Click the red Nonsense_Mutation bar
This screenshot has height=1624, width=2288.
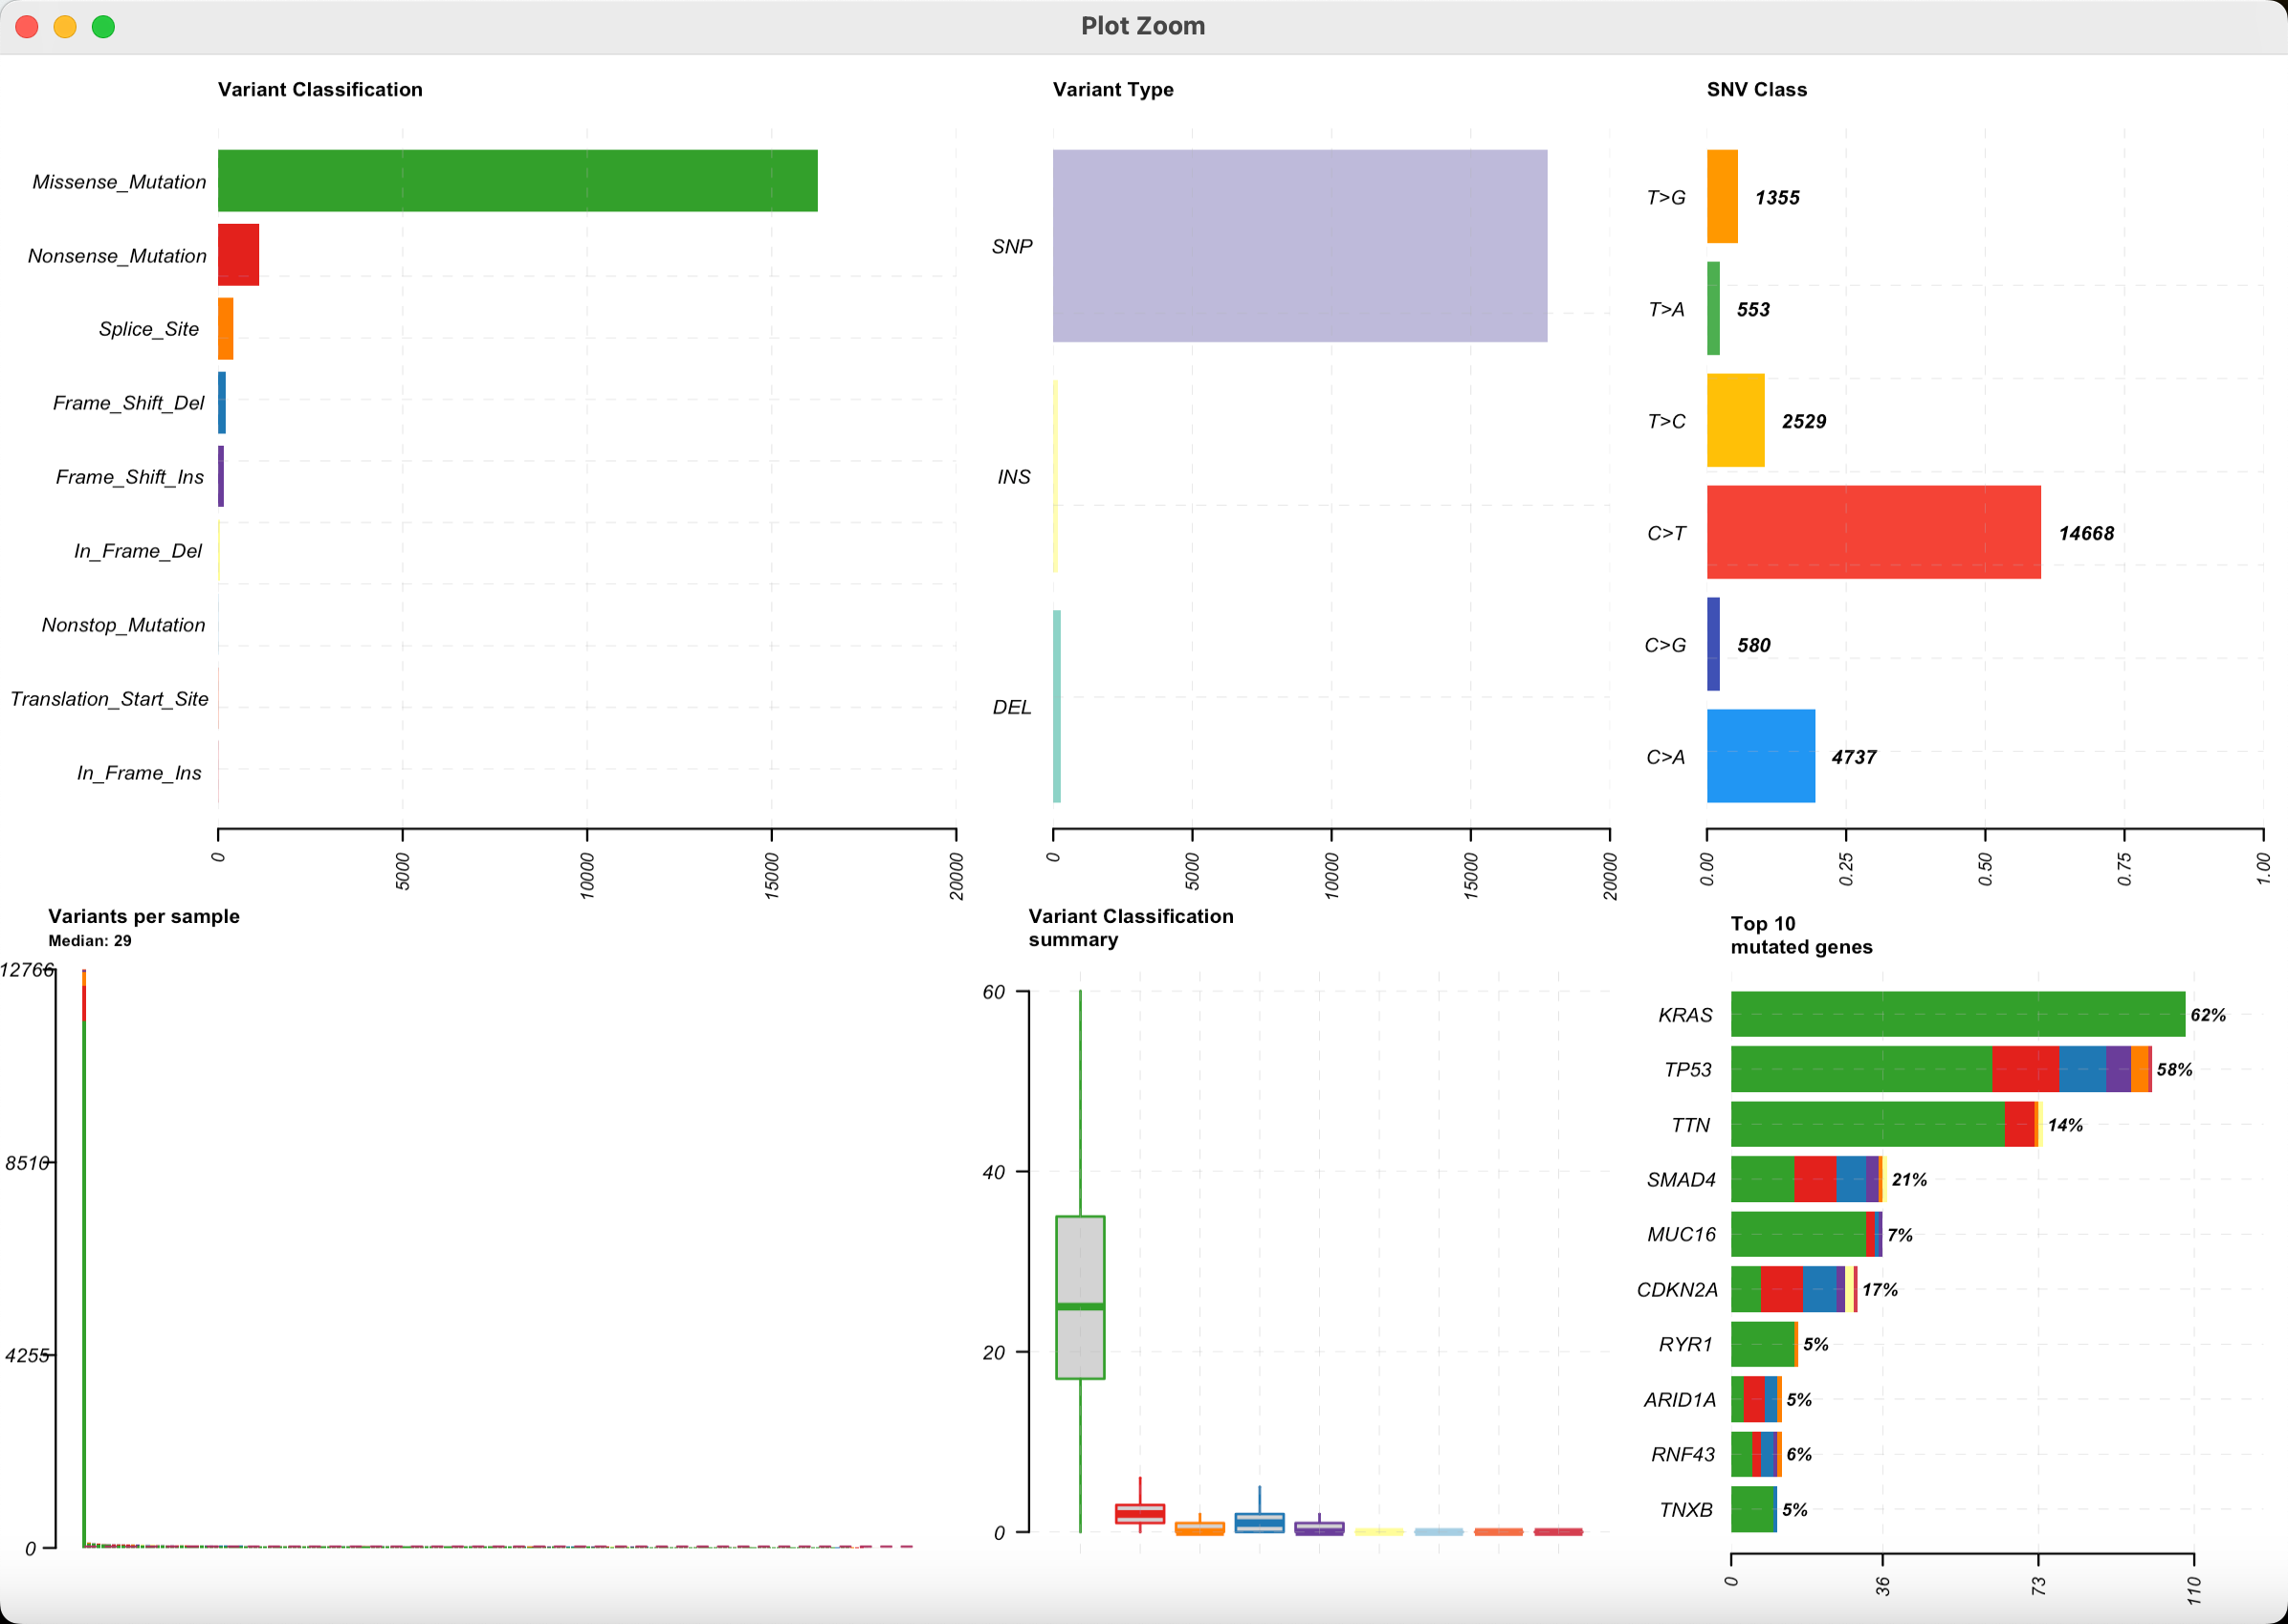click(238, 255)
